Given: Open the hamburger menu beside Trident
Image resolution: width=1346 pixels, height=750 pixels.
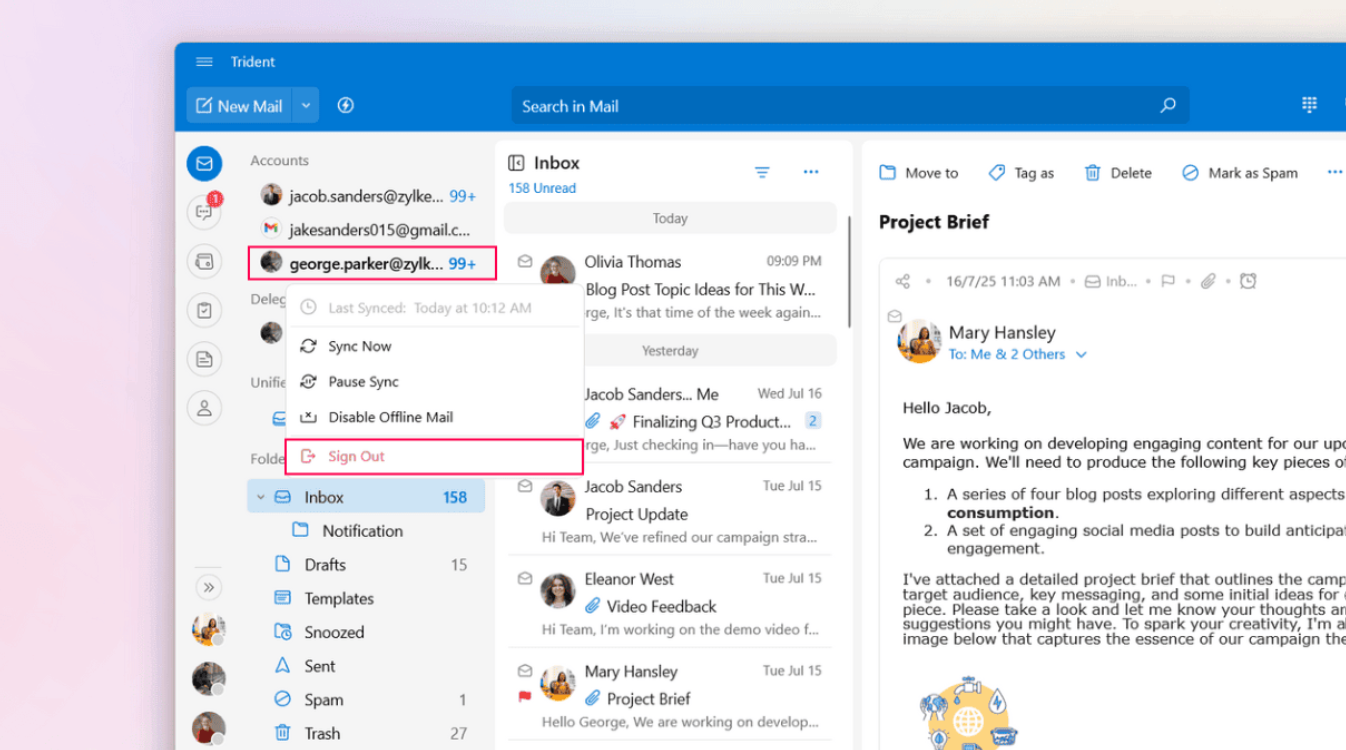Looking at the screenshot, I should [204, 62].
